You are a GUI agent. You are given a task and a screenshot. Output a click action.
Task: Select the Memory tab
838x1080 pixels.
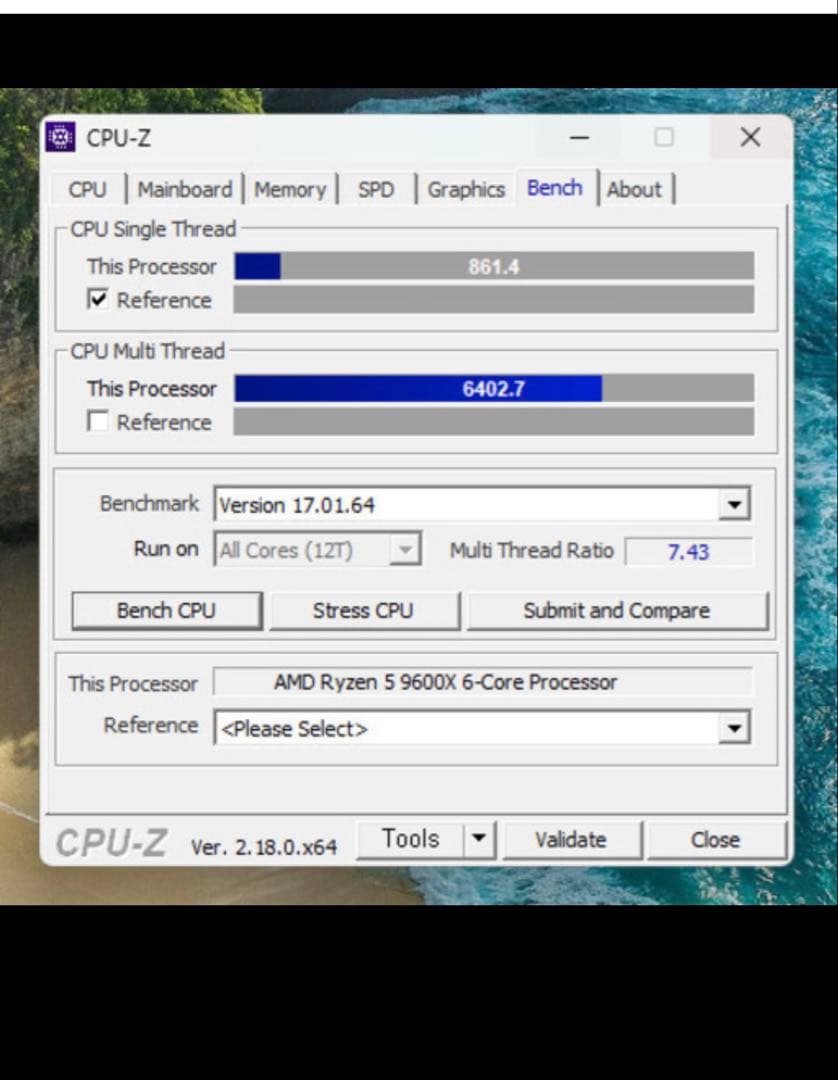point(290,189)
